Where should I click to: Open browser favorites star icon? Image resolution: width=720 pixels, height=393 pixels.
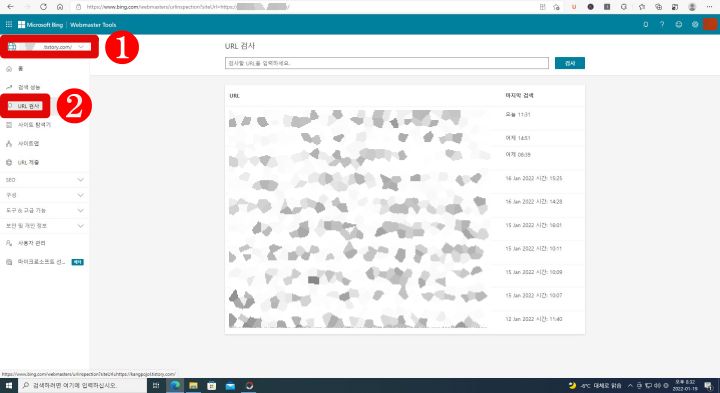coord(641,7)
